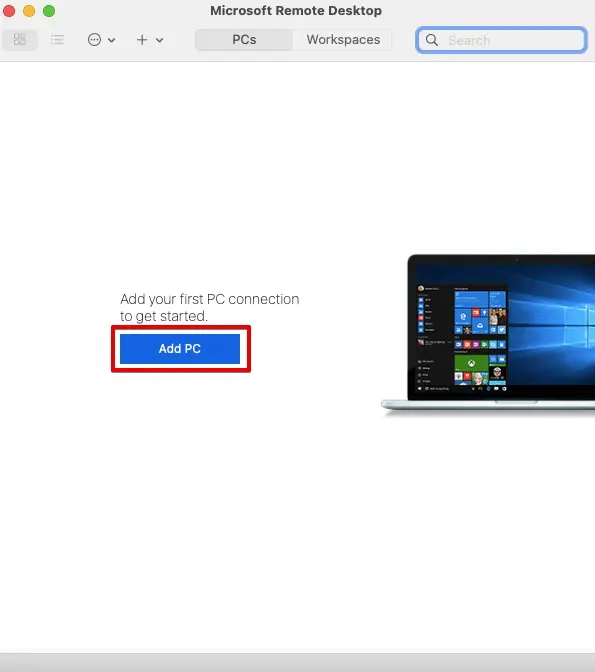Maximize window with green button
Image resolution: width=595 pixels, height=672 pixels.
click(x=49, y=11)
